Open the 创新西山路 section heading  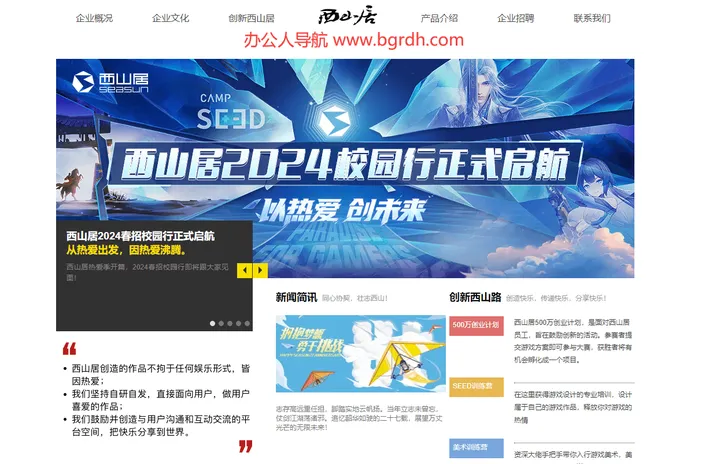tap(475, 297)
